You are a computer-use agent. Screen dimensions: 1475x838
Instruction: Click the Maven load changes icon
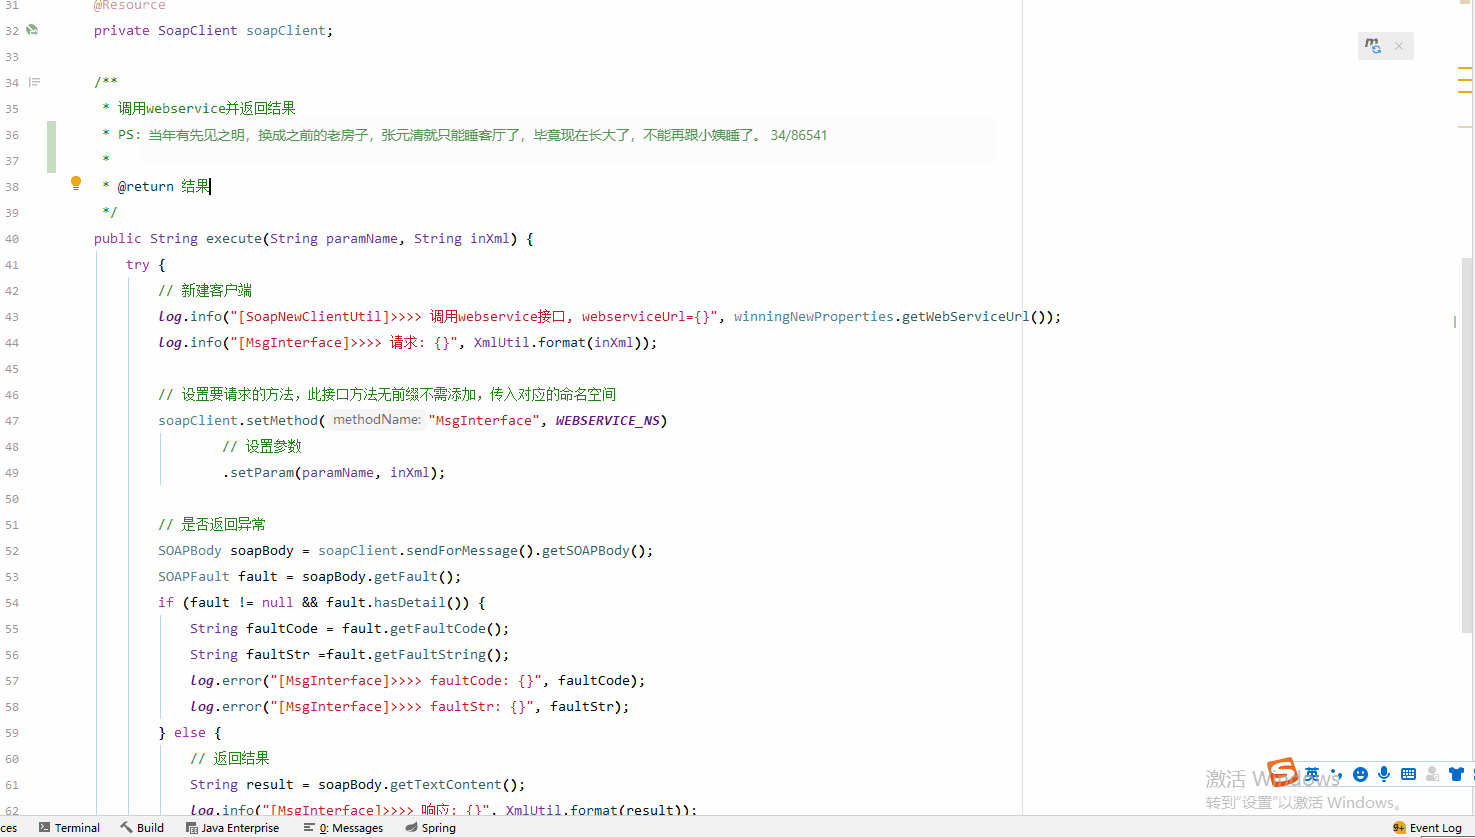[x=1373, y=46]
